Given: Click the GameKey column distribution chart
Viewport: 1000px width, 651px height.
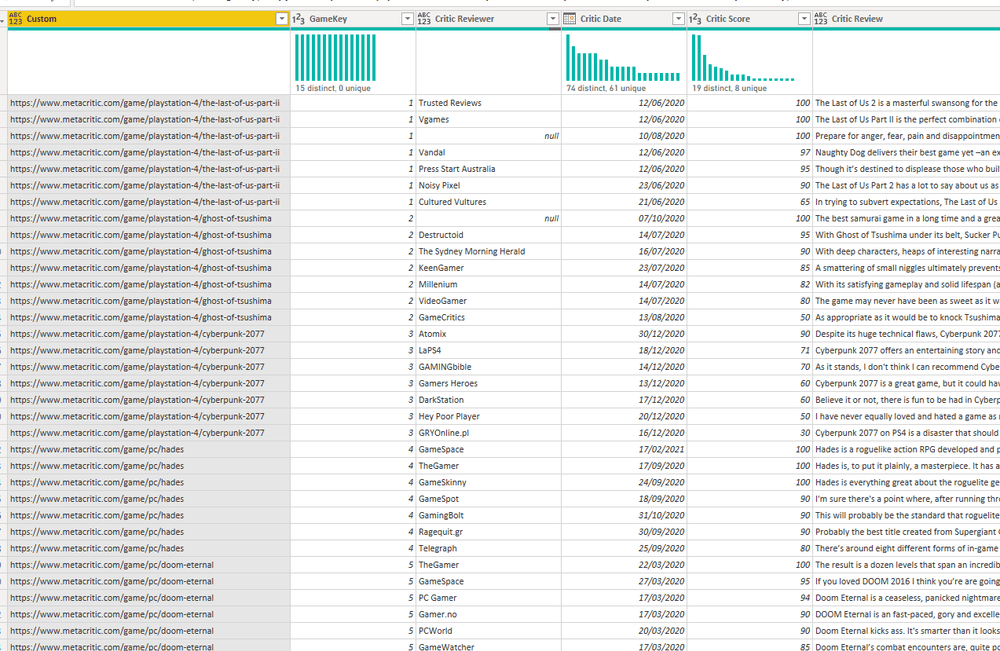Looking at the screenshot, I should 335,57.
